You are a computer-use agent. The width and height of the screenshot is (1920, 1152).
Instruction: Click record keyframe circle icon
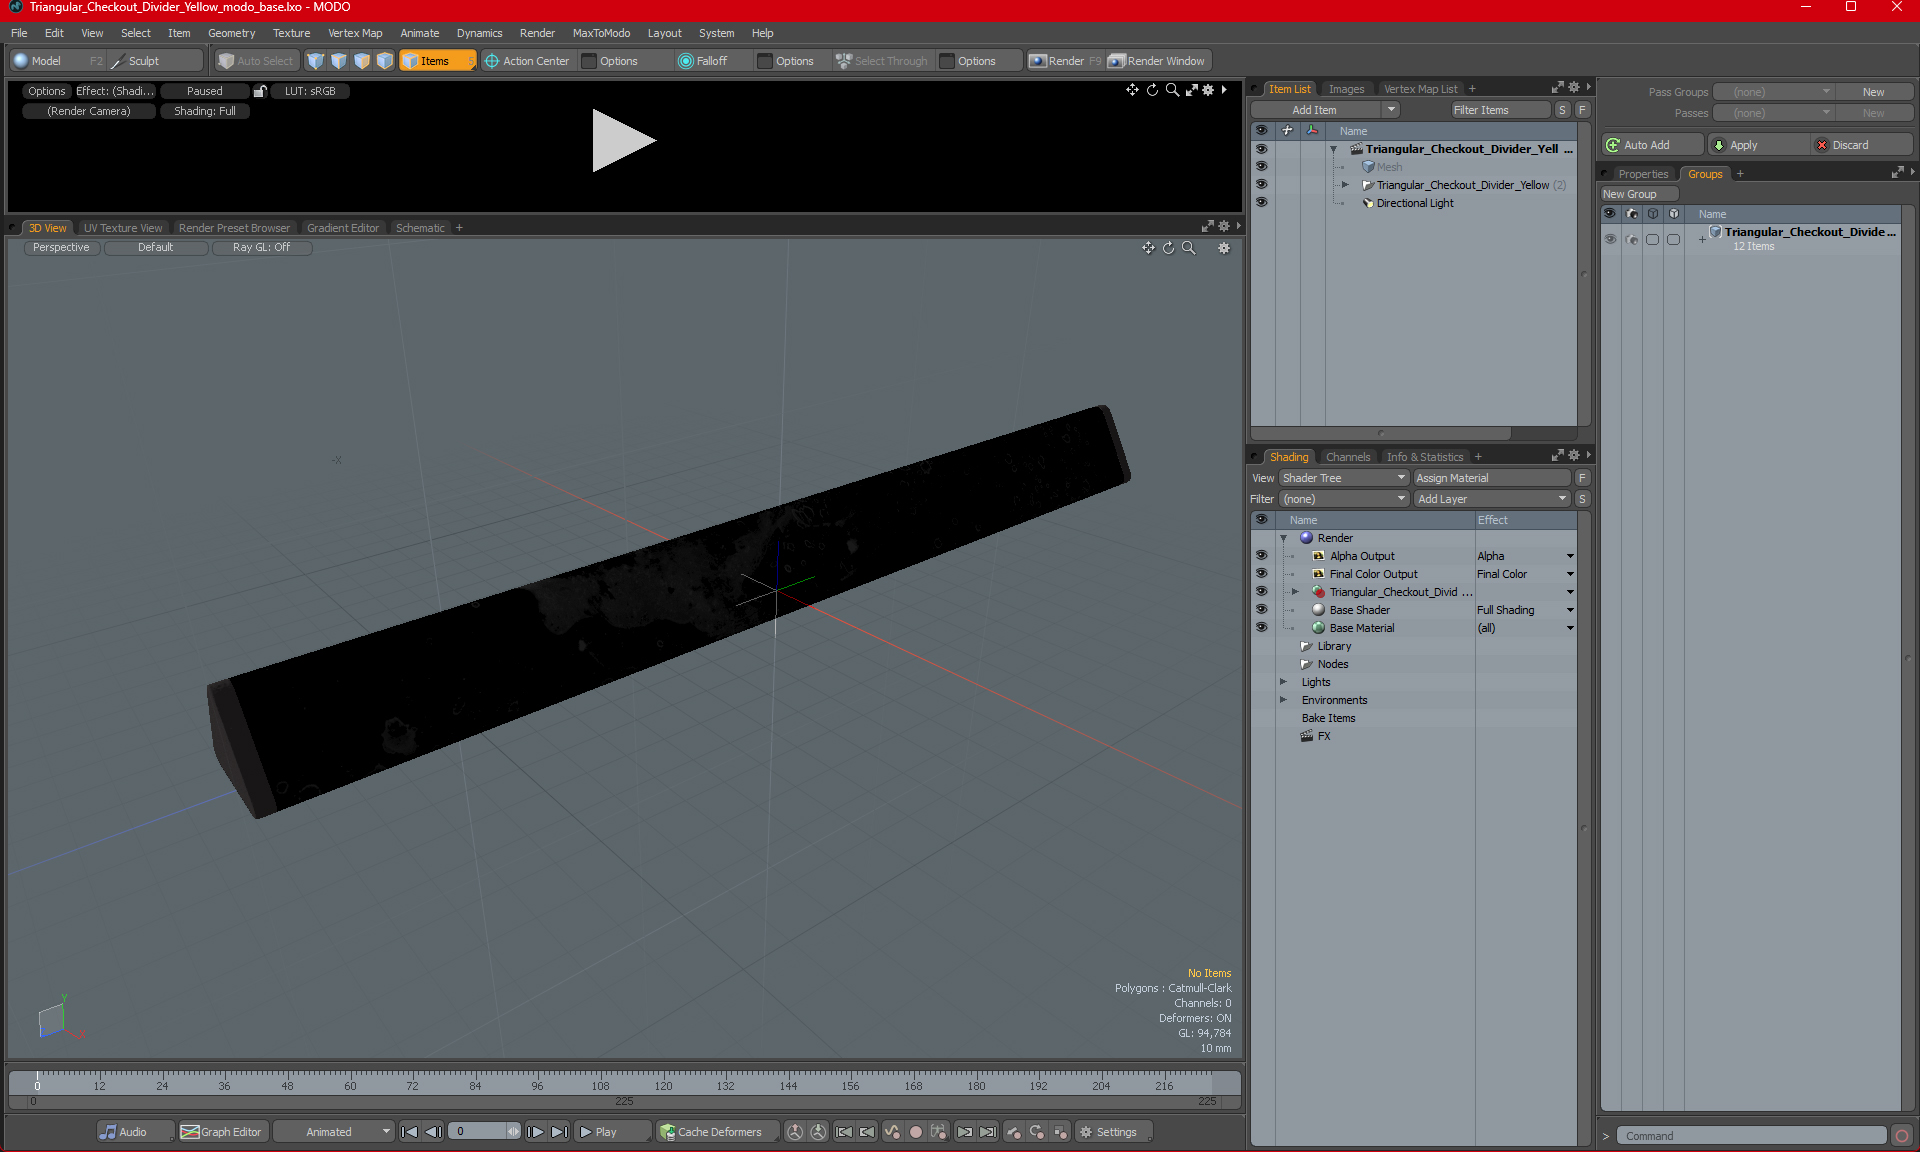(x=915, y=1132)
